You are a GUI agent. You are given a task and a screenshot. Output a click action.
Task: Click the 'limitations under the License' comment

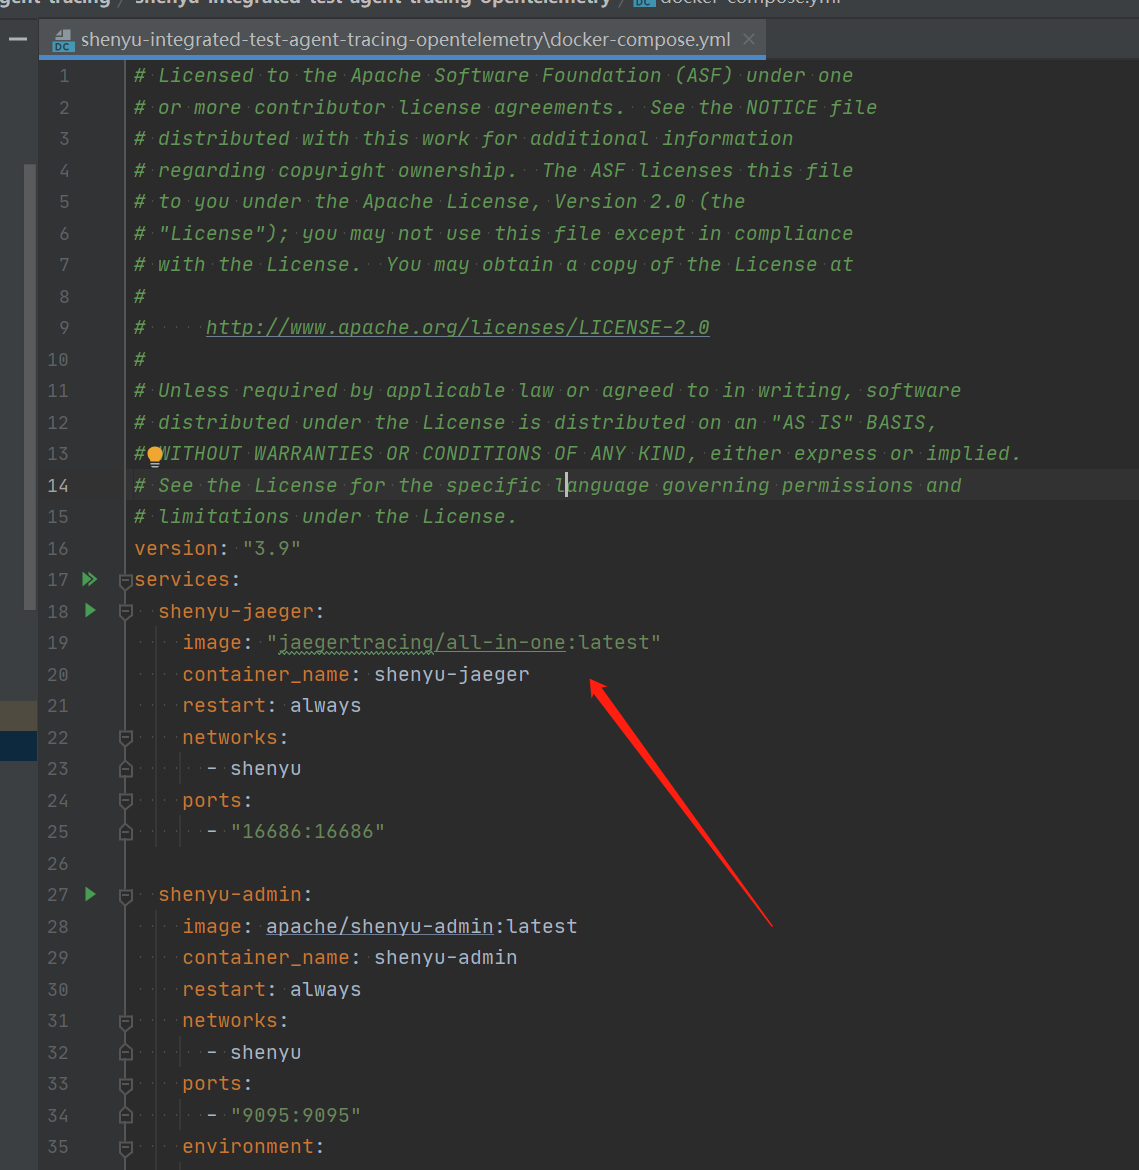point(325,516)
